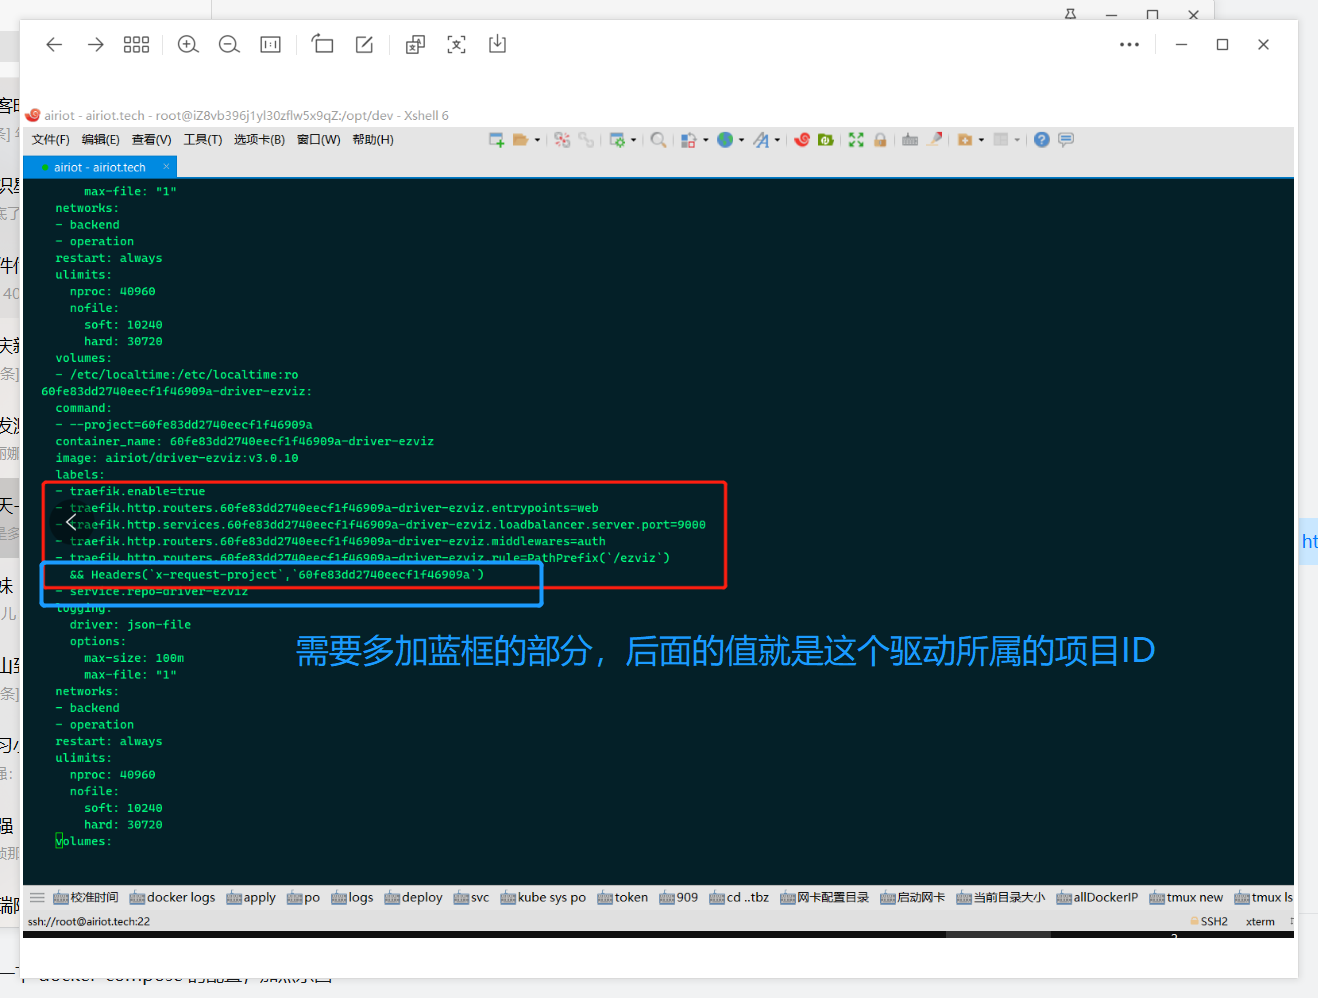Click Xshell new folder star icon
This screenshot has width=1318, height=998.
tap(965, 140)
